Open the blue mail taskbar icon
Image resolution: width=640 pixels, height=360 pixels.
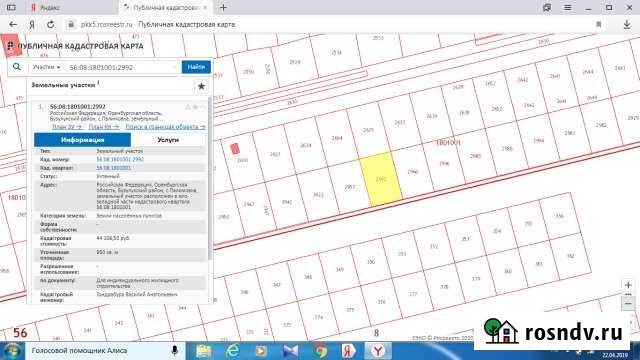click(x=291, y=351)
